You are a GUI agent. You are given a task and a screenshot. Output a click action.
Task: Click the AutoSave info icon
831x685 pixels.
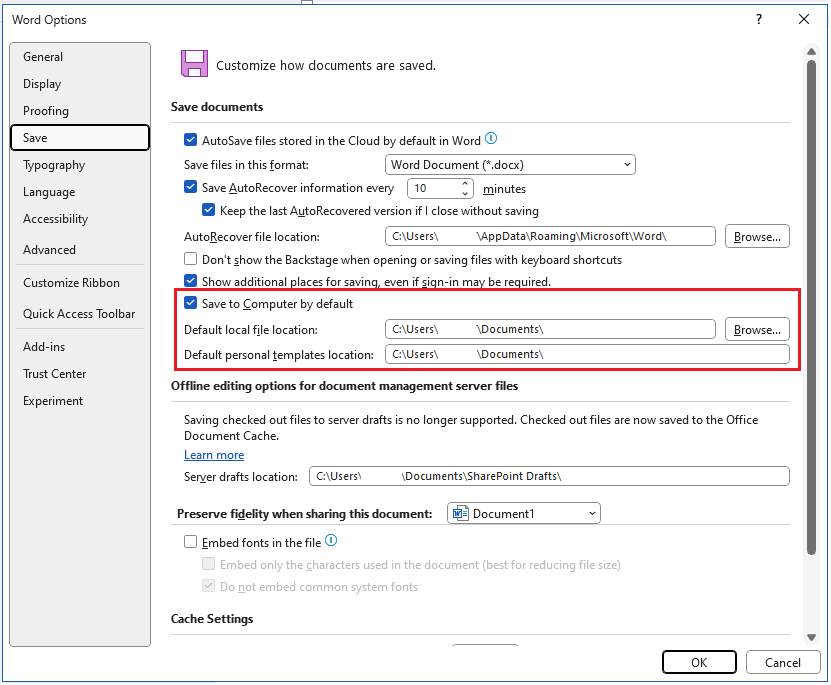point(491,139)
